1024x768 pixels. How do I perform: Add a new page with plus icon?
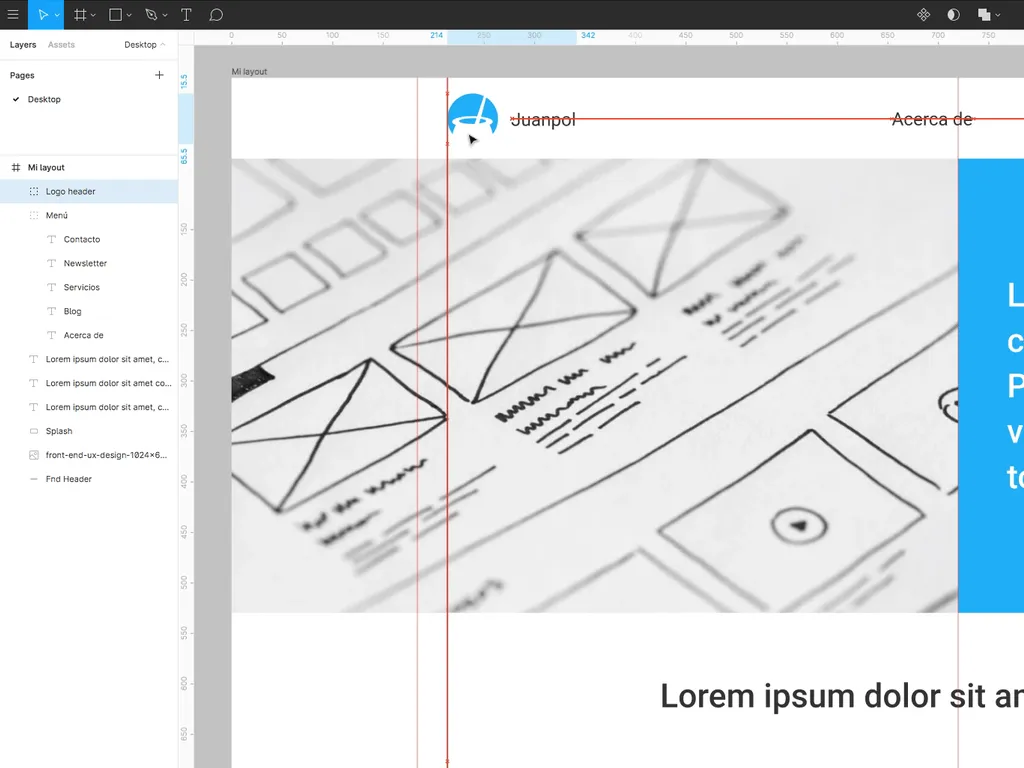click(x=159, y=75)
